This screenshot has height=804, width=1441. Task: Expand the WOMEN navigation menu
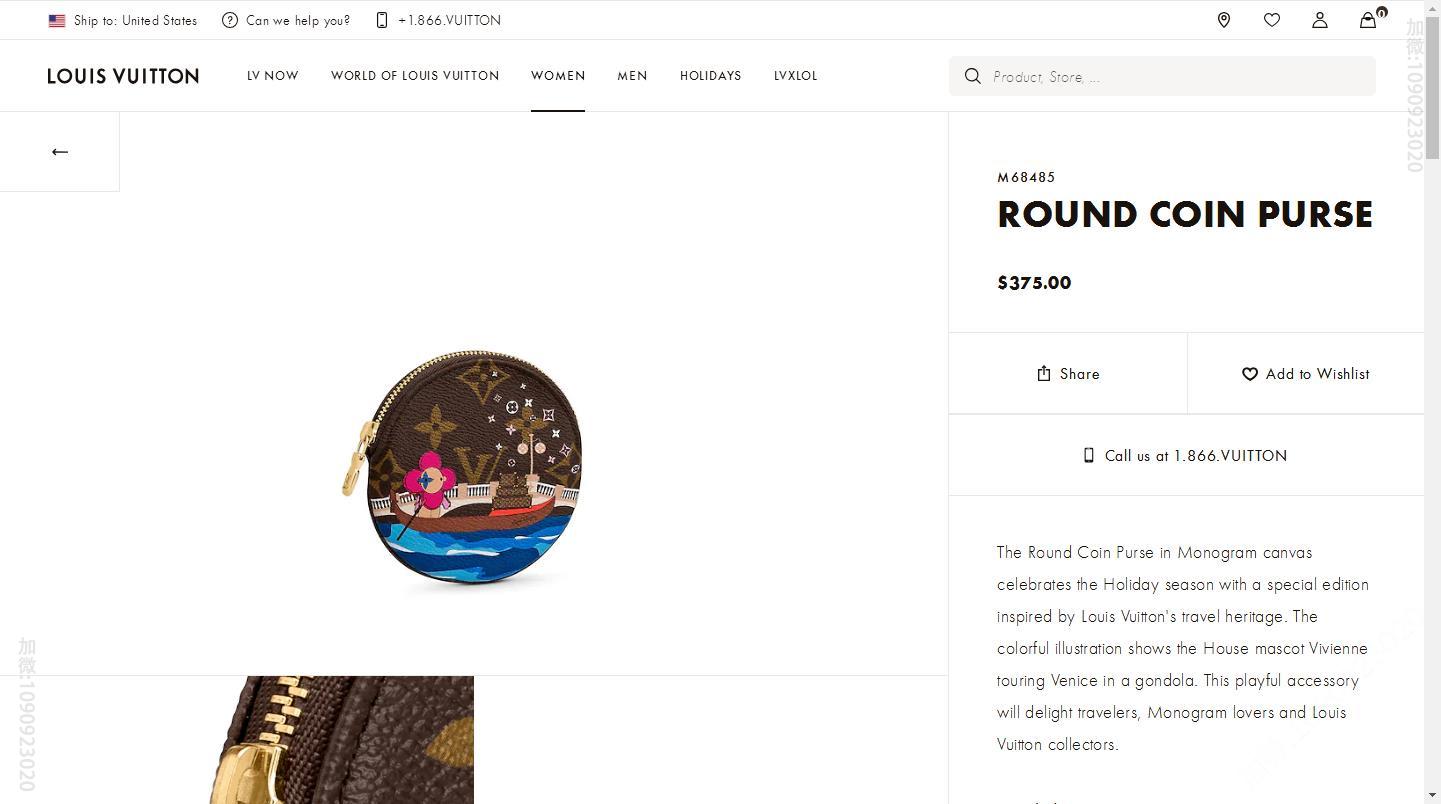click(x=558, y=76)
